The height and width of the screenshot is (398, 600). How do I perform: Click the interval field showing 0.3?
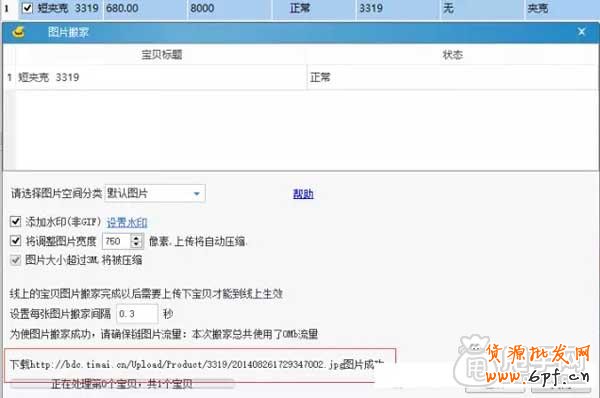point(137,314)
